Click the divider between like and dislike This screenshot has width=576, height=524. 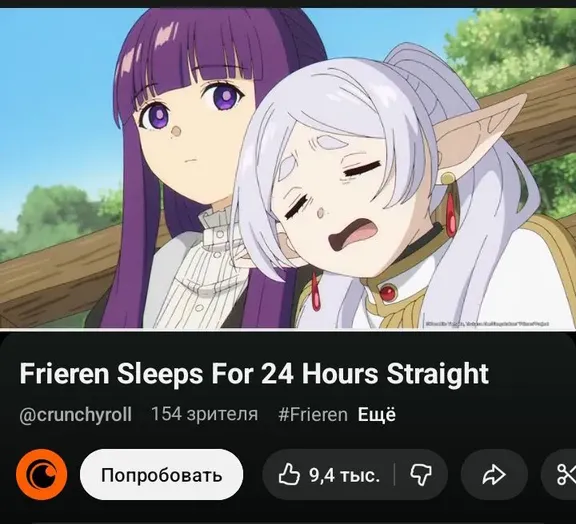[x=394, y=475]
